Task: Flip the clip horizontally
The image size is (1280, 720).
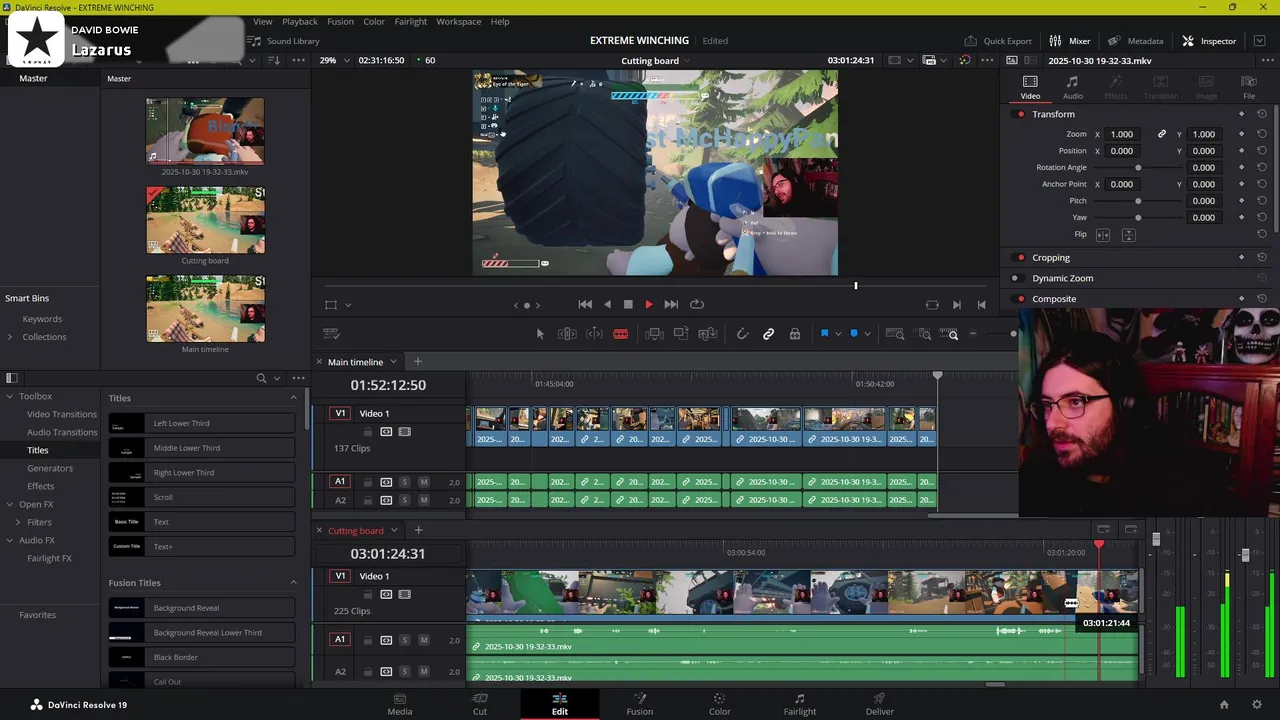Action: point(1103,235)
